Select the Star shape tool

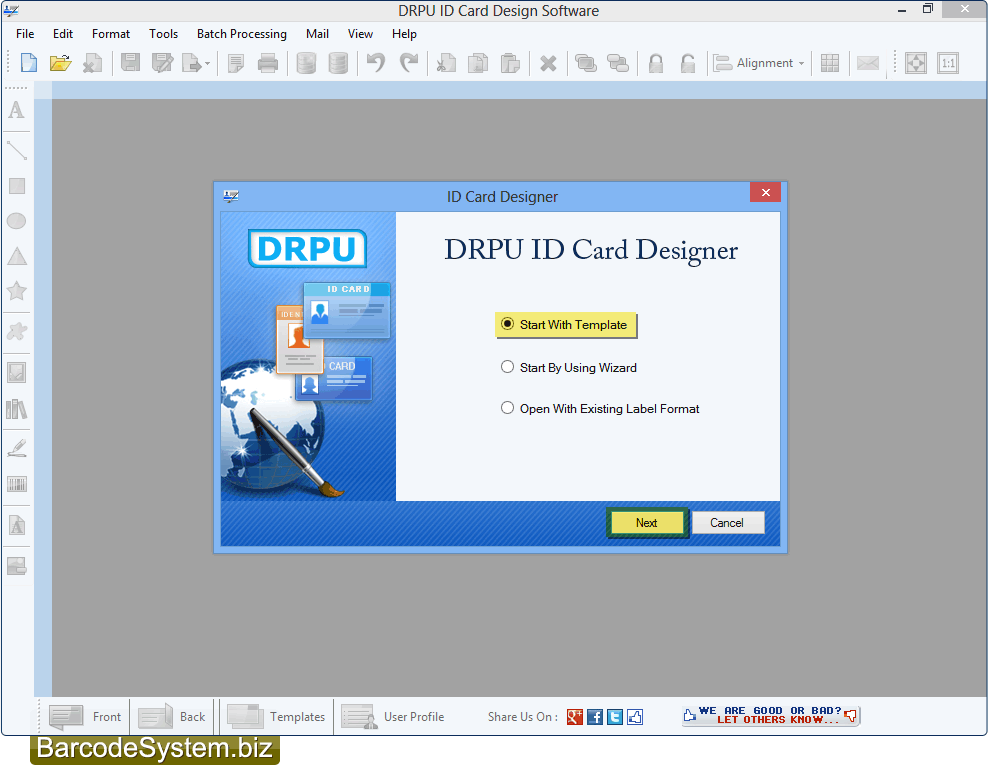coord(16,290)
